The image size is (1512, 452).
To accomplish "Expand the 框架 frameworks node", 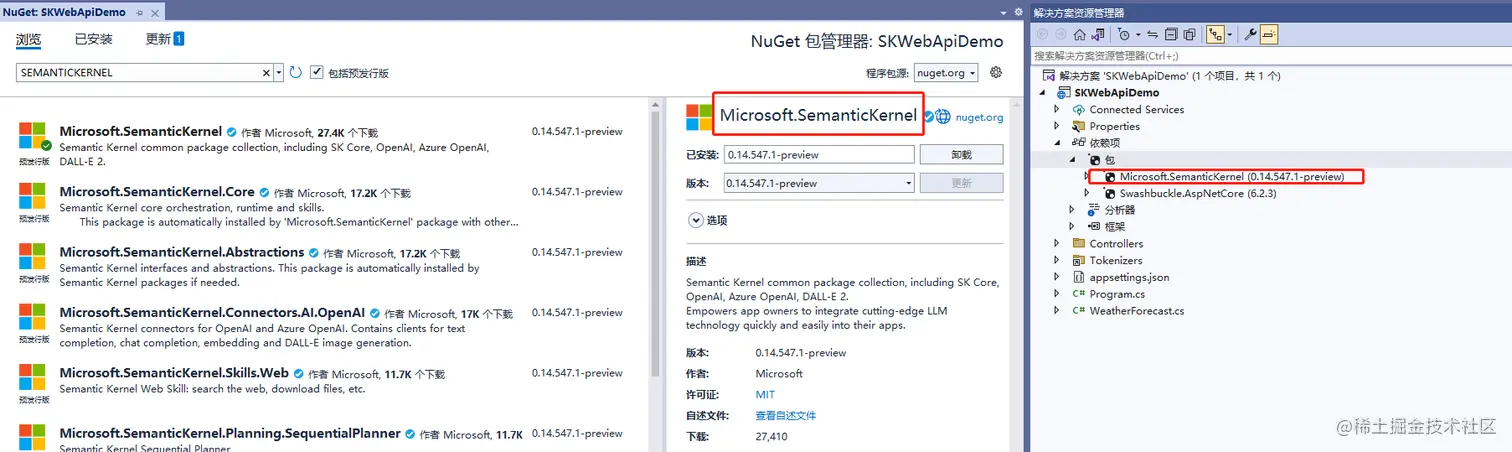I will pos(1072,227).
